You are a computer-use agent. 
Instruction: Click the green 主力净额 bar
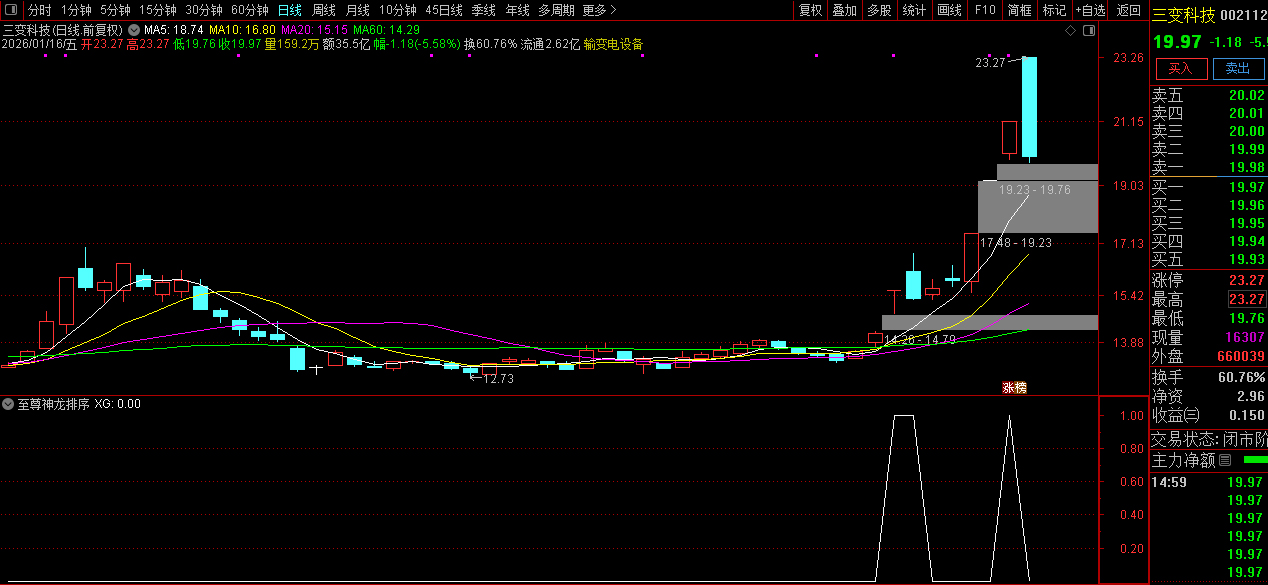pos(1254,460)
